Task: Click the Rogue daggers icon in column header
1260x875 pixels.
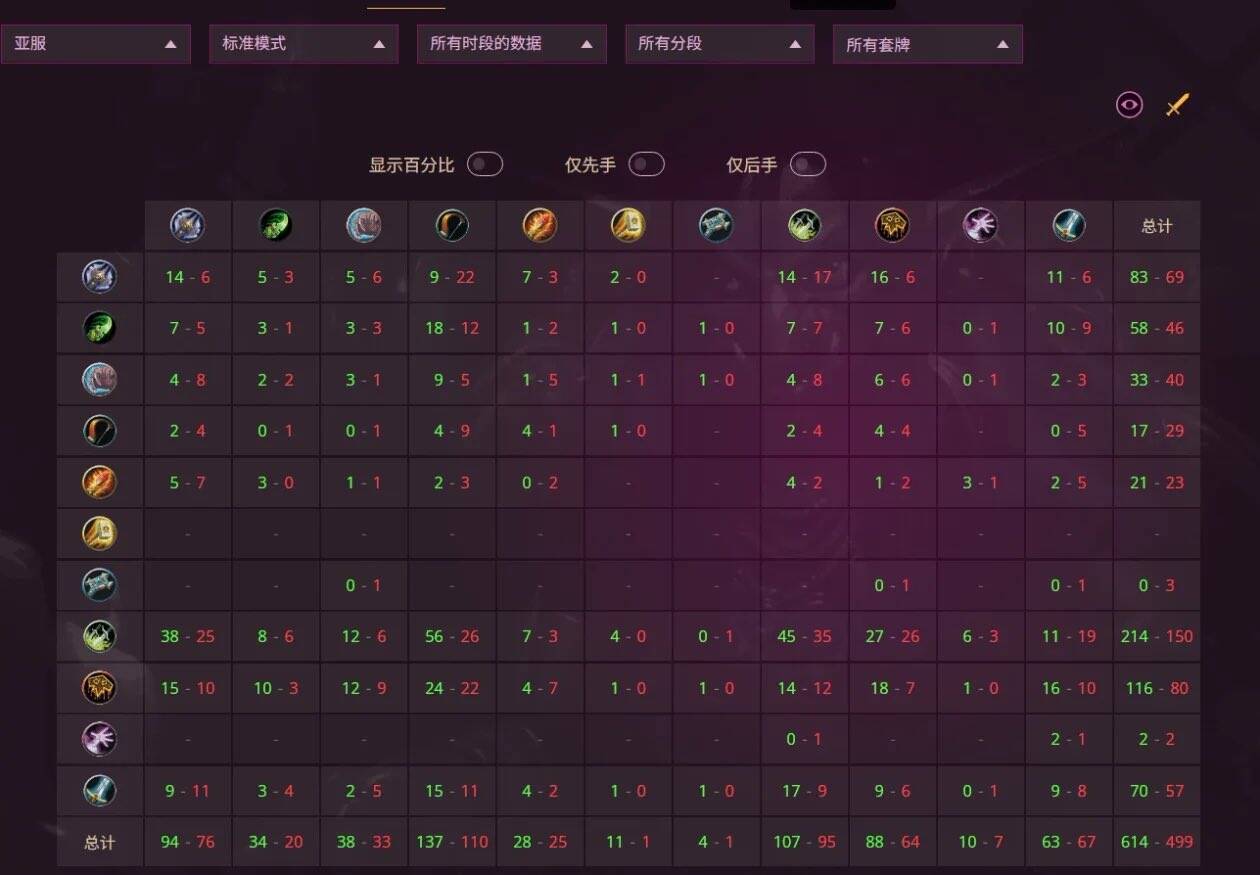Action: click(803, 225)
